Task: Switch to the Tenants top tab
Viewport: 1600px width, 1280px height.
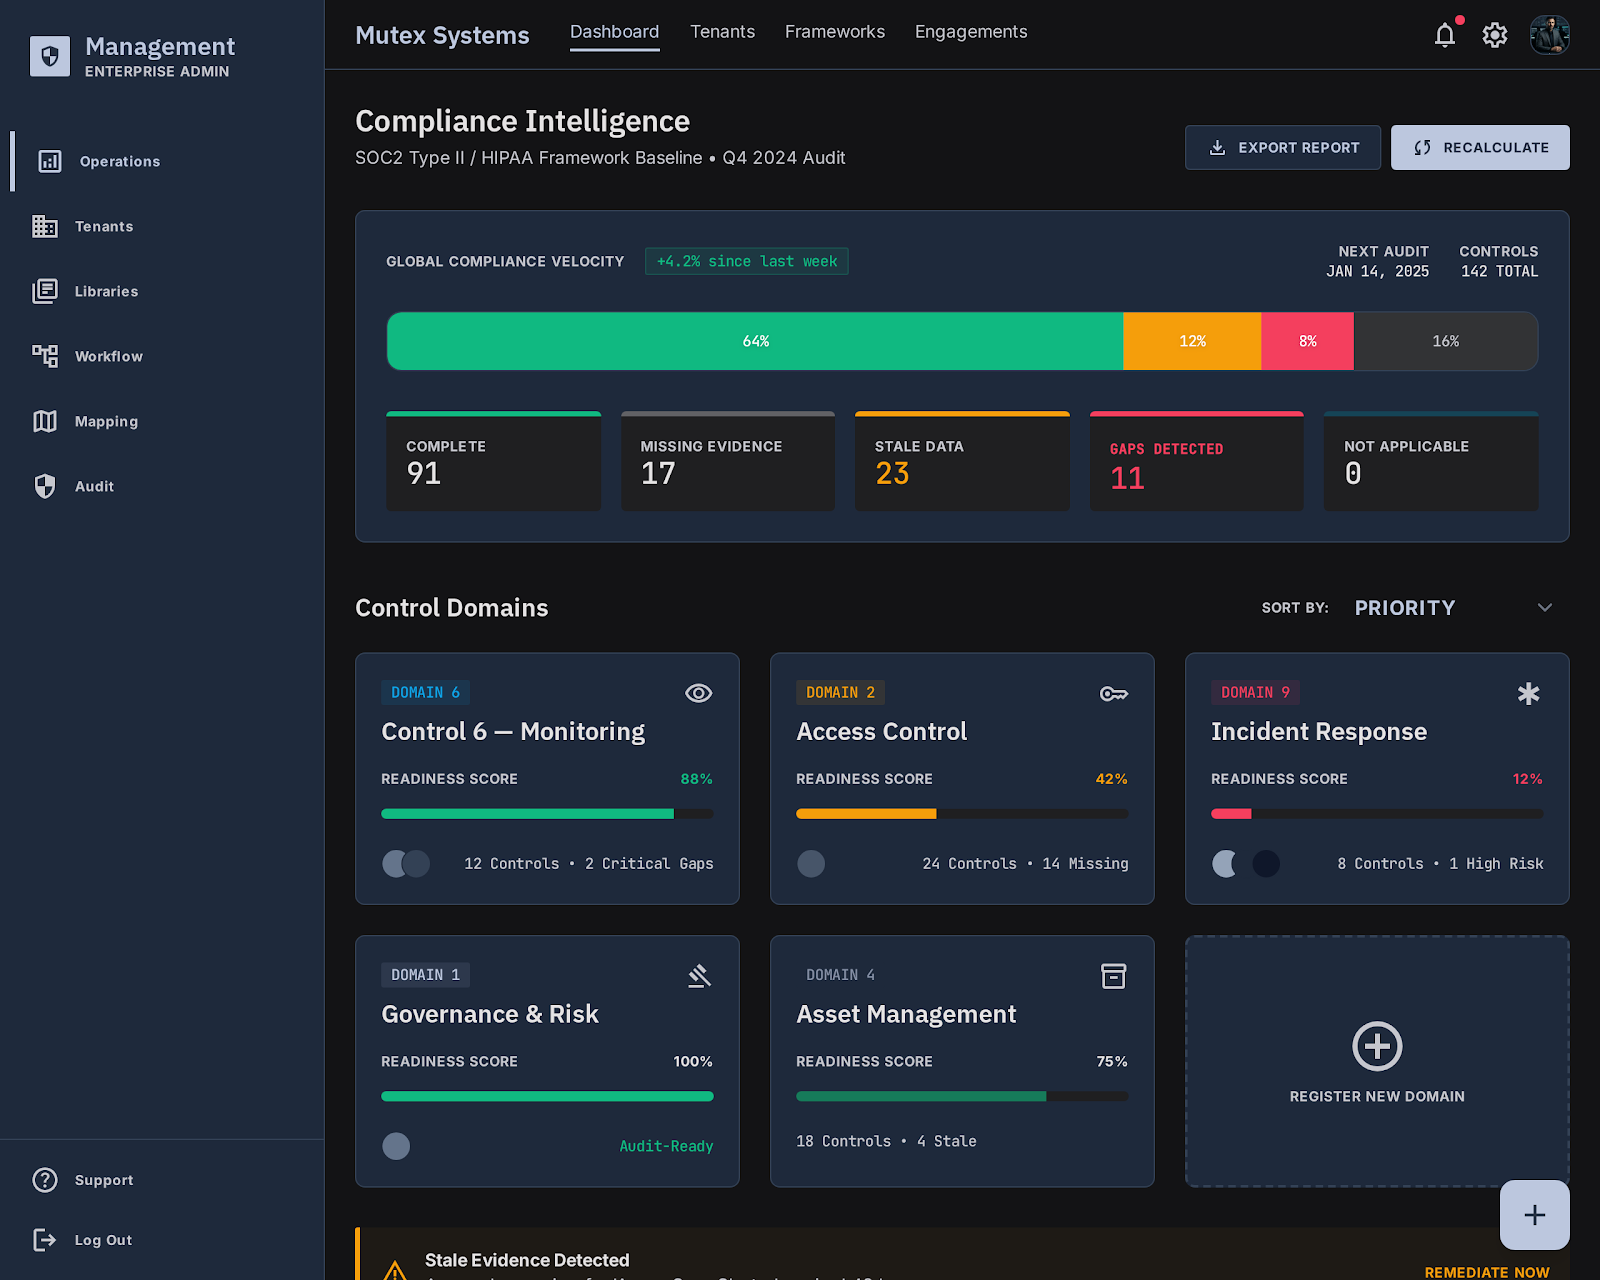Action: (722, 32)
